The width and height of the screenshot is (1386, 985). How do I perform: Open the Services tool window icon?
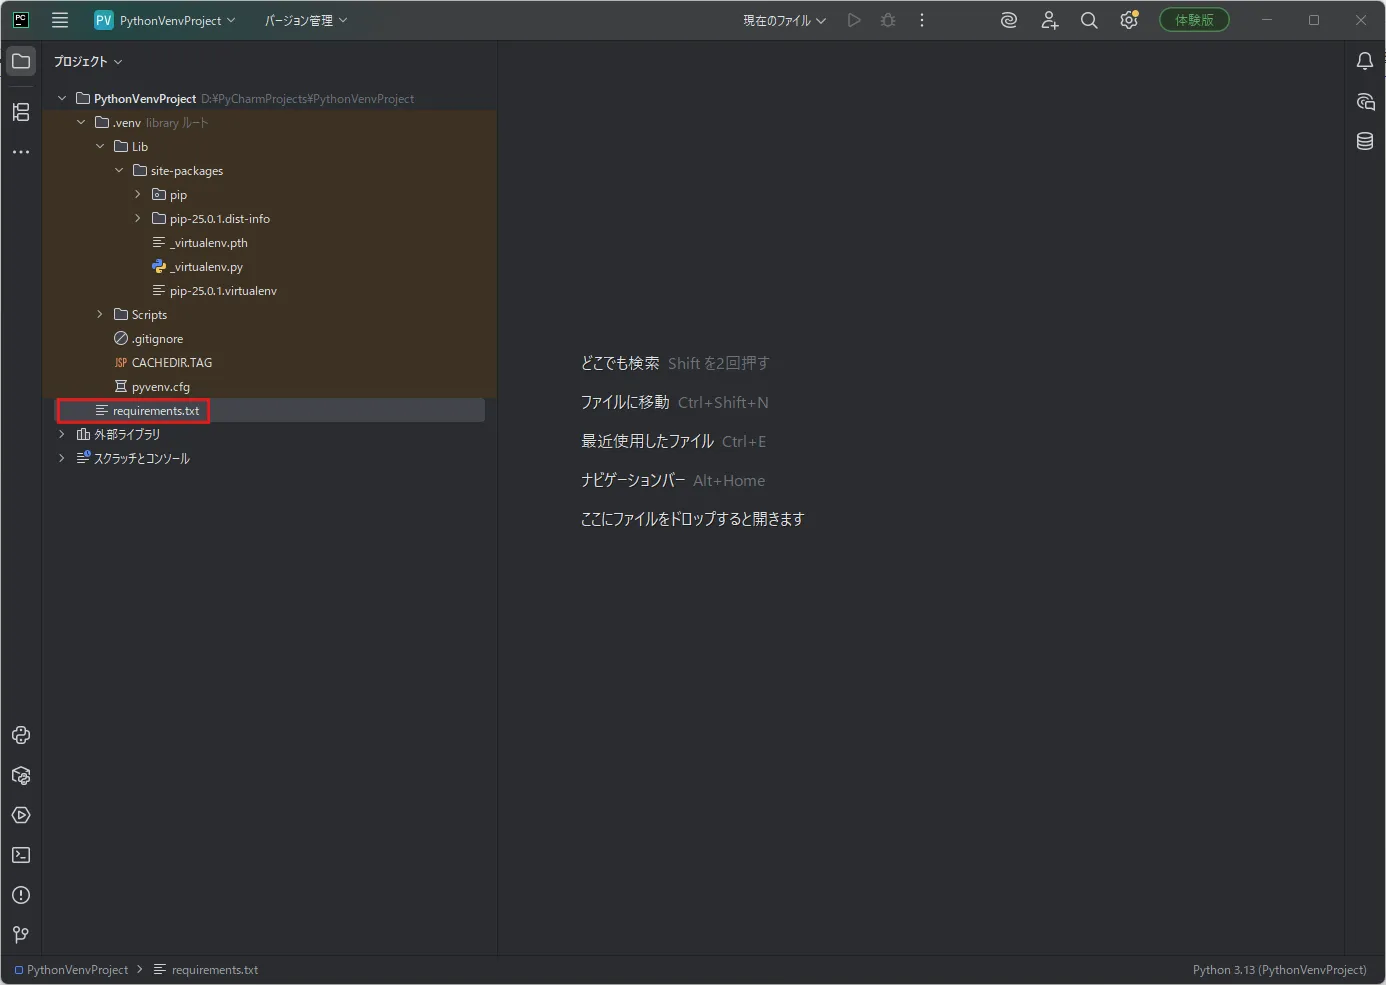[x=21, y=815]
